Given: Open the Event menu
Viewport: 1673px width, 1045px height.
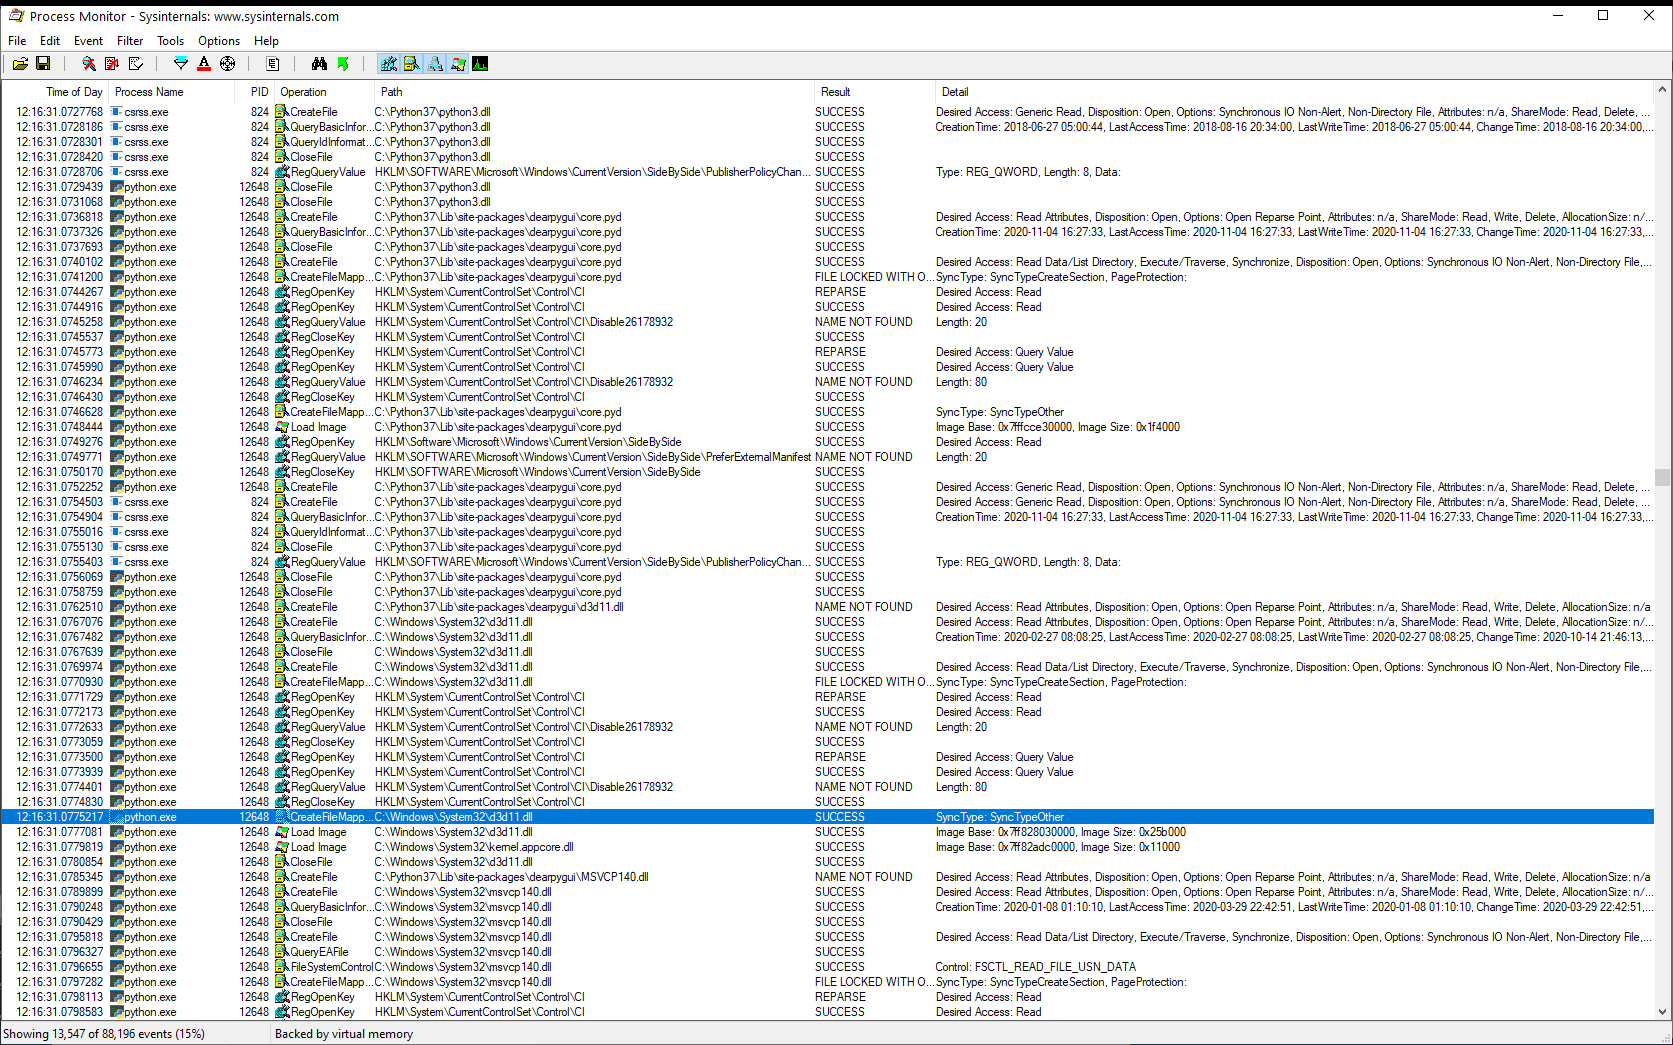Looking at the screenshot, I should (88, 41).
